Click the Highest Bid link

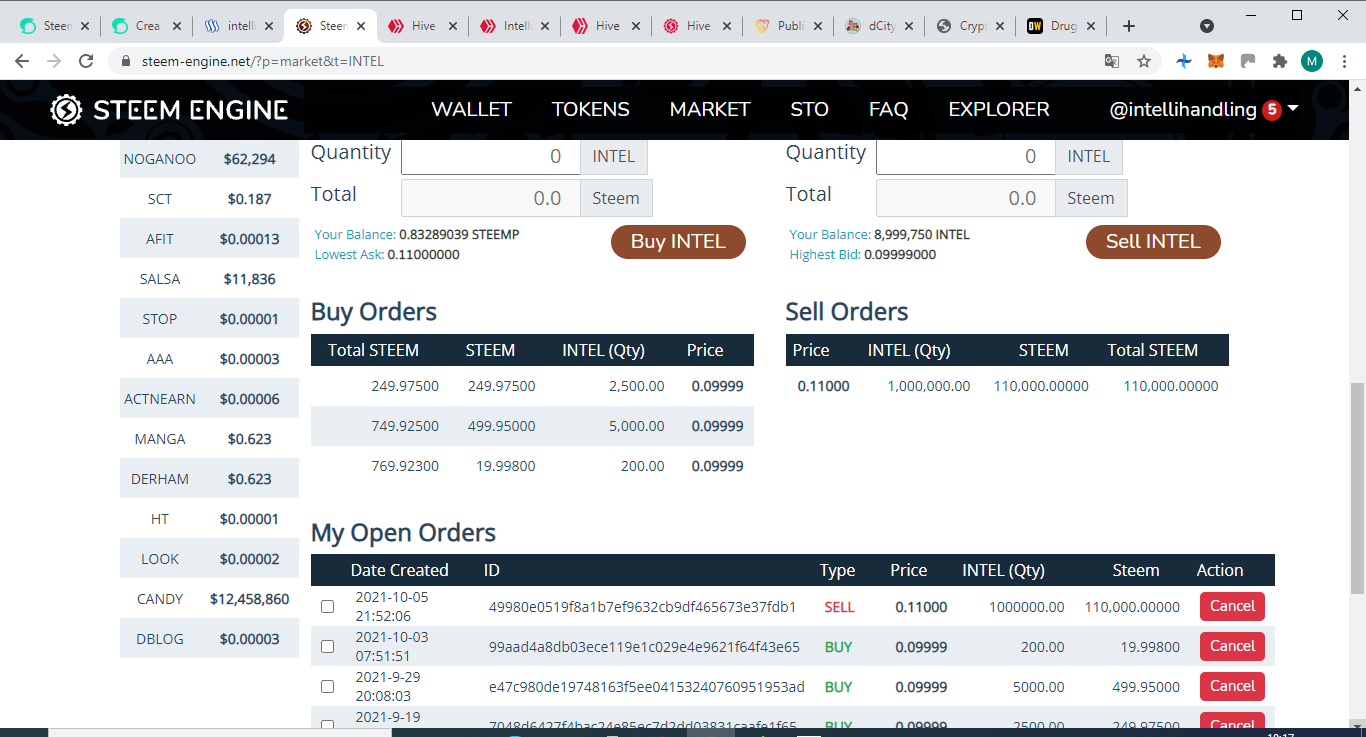(825, 255)
